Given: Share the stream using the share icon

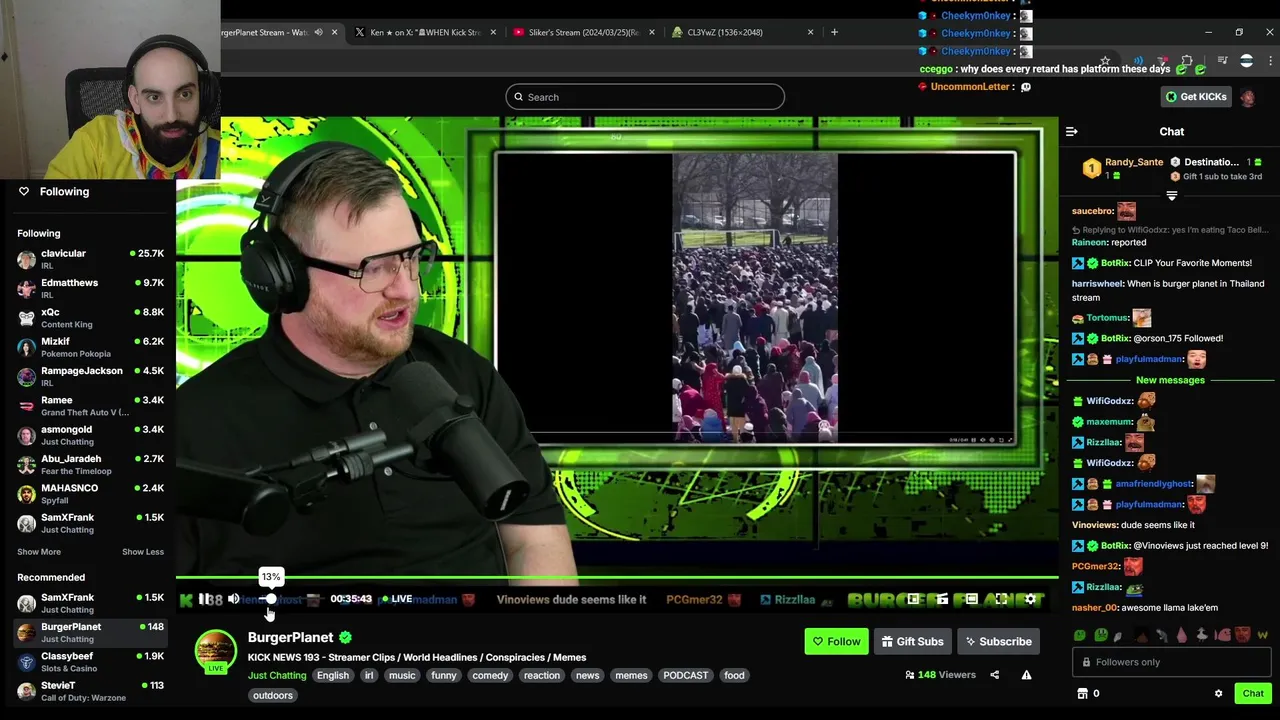Looking at the screenshot, I should tap(994, 675).
